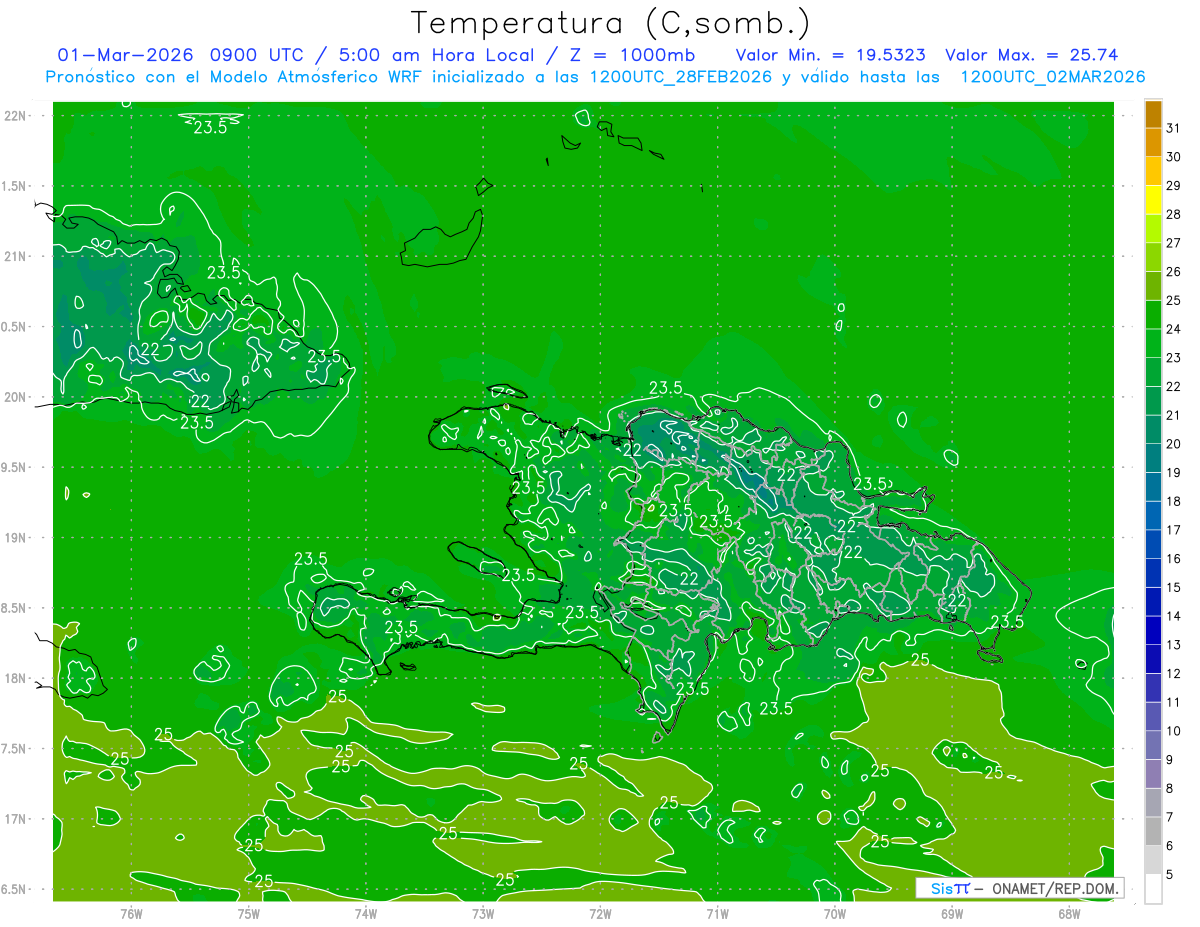
Task: Click the '75W' longitude axis label
Action: [248, 914]
